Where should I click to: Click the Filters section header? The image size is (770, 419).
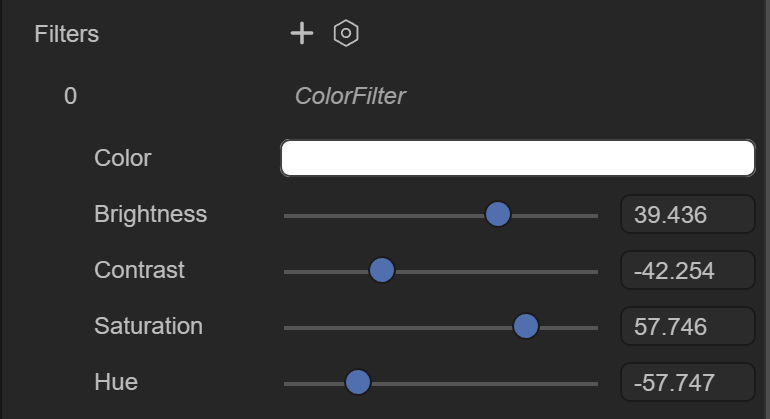[x=66, y=34]
